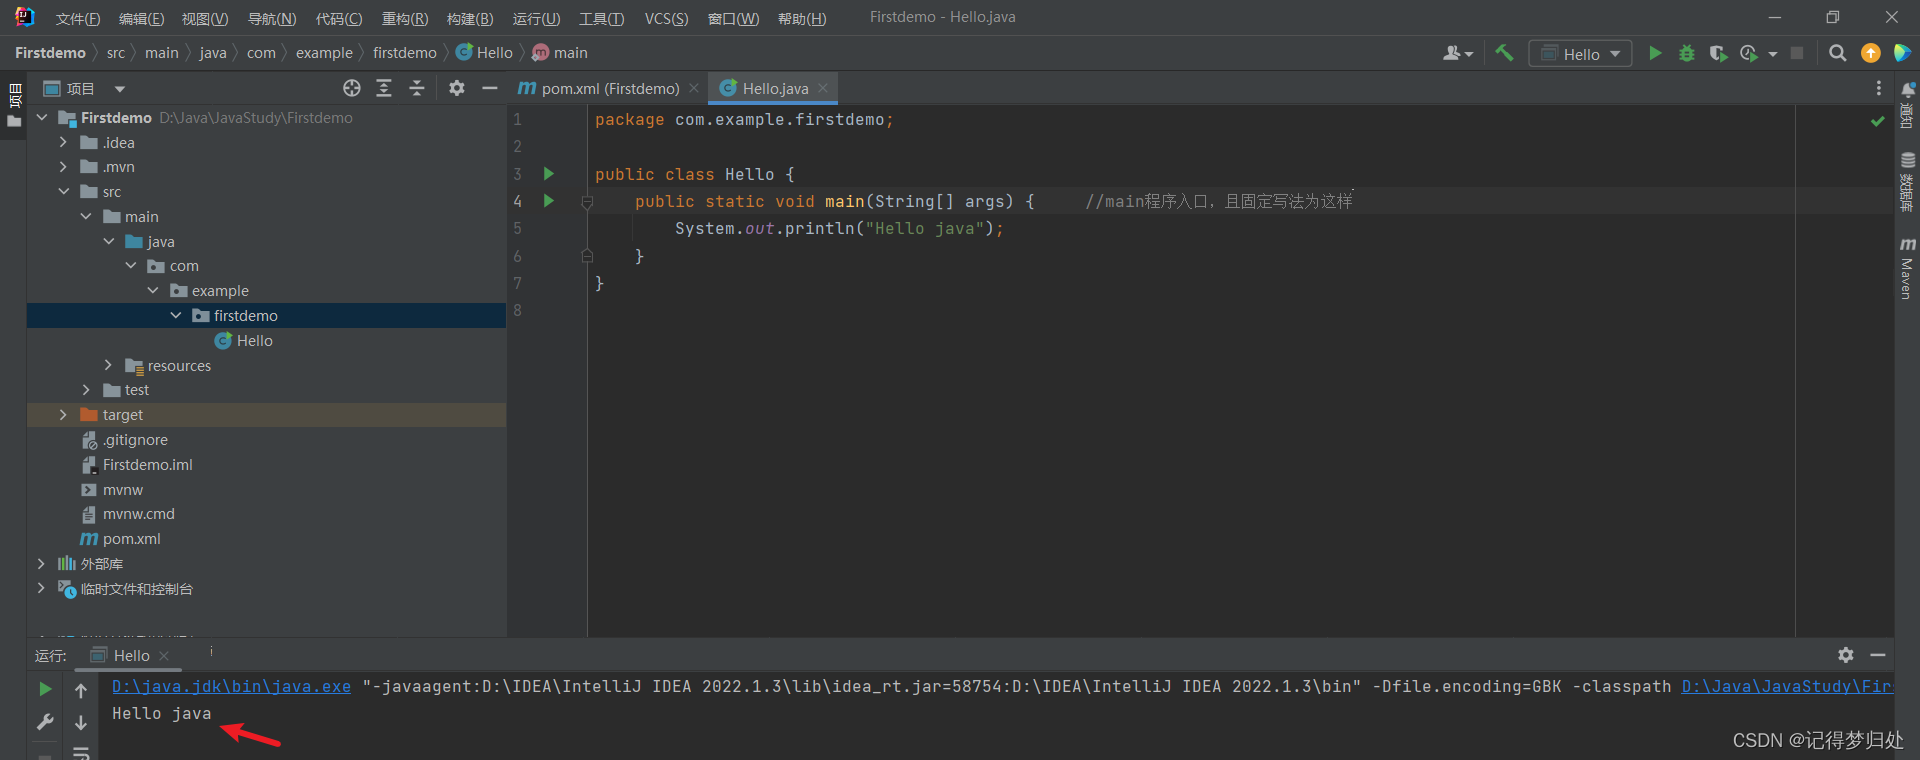Screen dimensions: 1920x760
Task: Open the user account icon in toolbar
Action: 1457,53
